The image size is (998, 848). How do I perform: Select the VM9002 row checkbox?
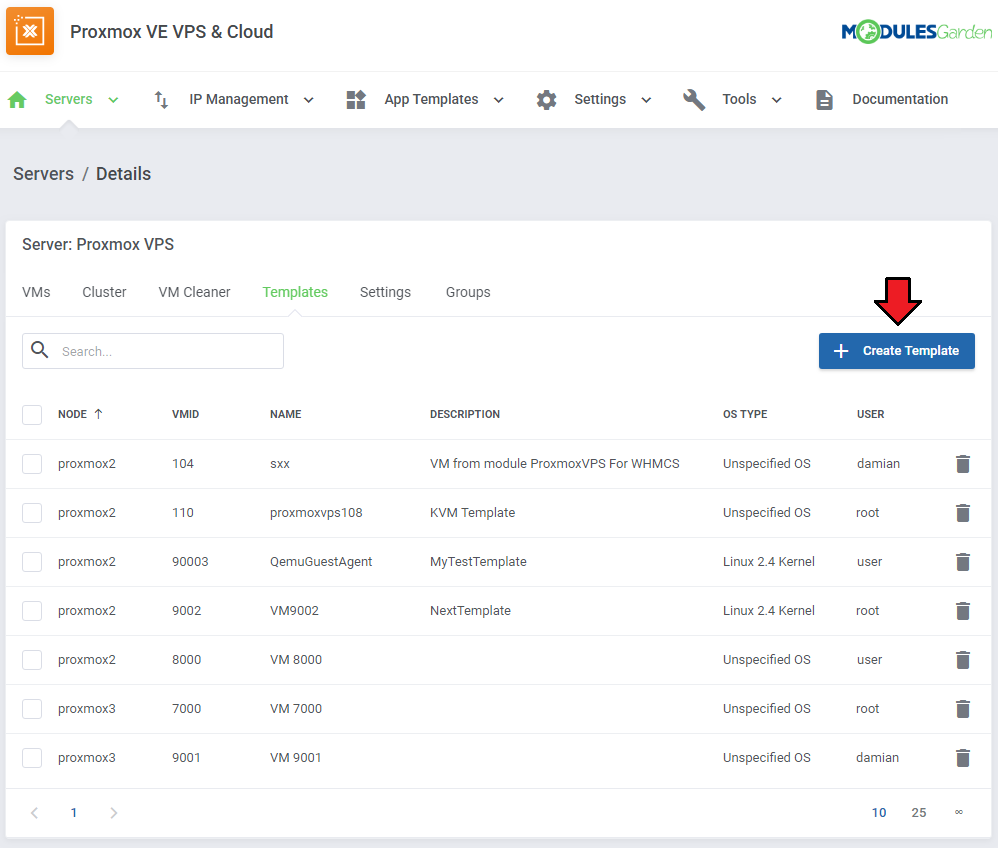(x=32, y=611)
